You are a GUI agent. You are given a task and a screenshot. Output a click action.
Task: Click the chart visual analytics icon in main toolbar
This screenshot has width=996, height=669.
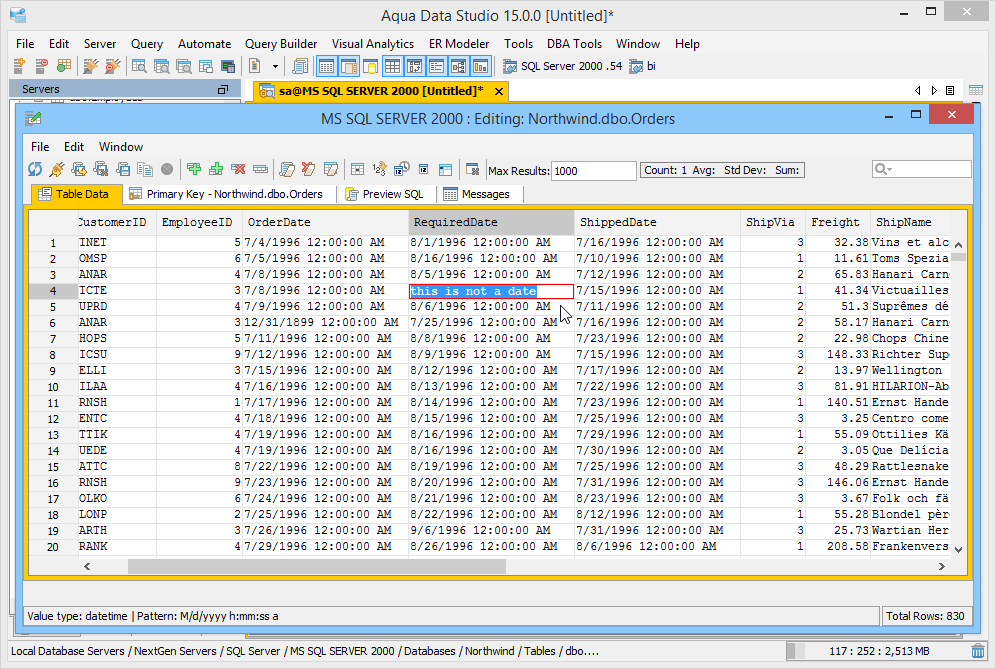[480, 65]
